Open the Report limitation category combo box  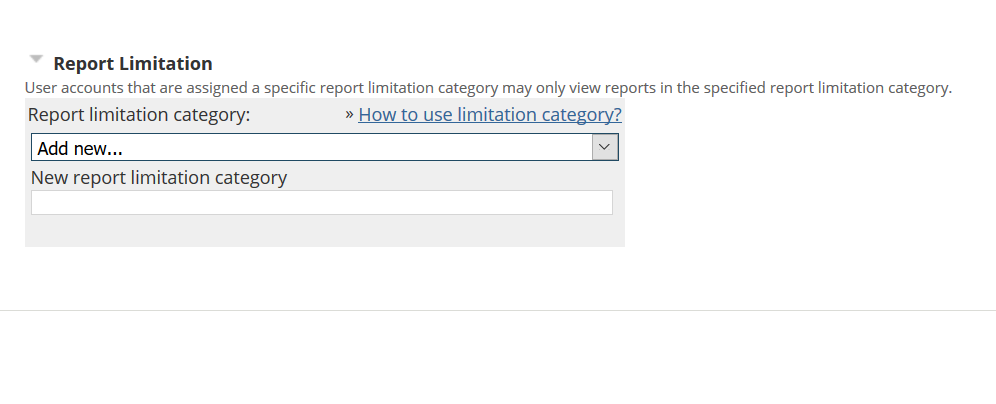(312, 148)
